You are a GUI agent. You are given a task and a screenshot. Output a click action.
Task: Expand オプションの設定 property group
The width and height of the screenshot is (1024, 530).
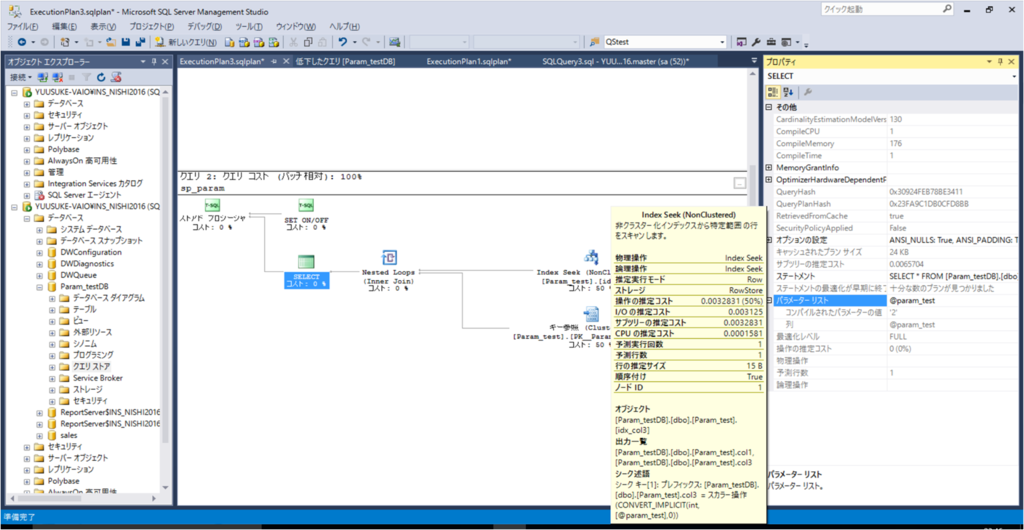click(x=769, y=240)
